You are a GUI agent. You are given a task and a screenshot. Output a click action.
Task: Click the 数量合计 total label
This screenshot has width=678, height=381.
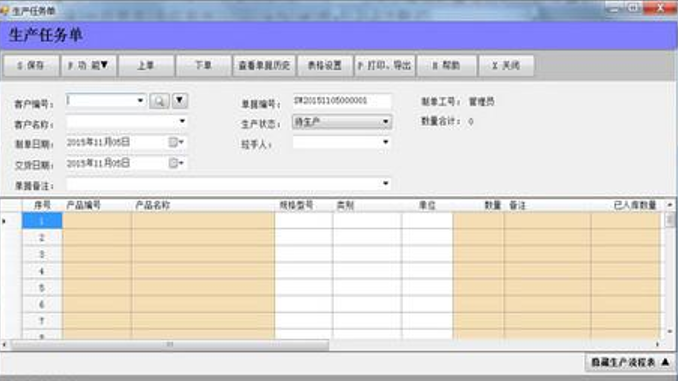pos(441,122)
